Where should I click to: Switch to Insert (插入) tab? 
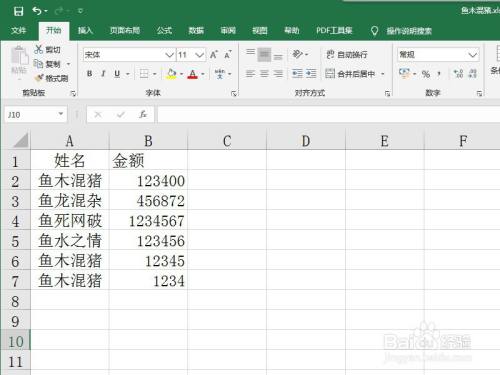click(x=85, y=31)
